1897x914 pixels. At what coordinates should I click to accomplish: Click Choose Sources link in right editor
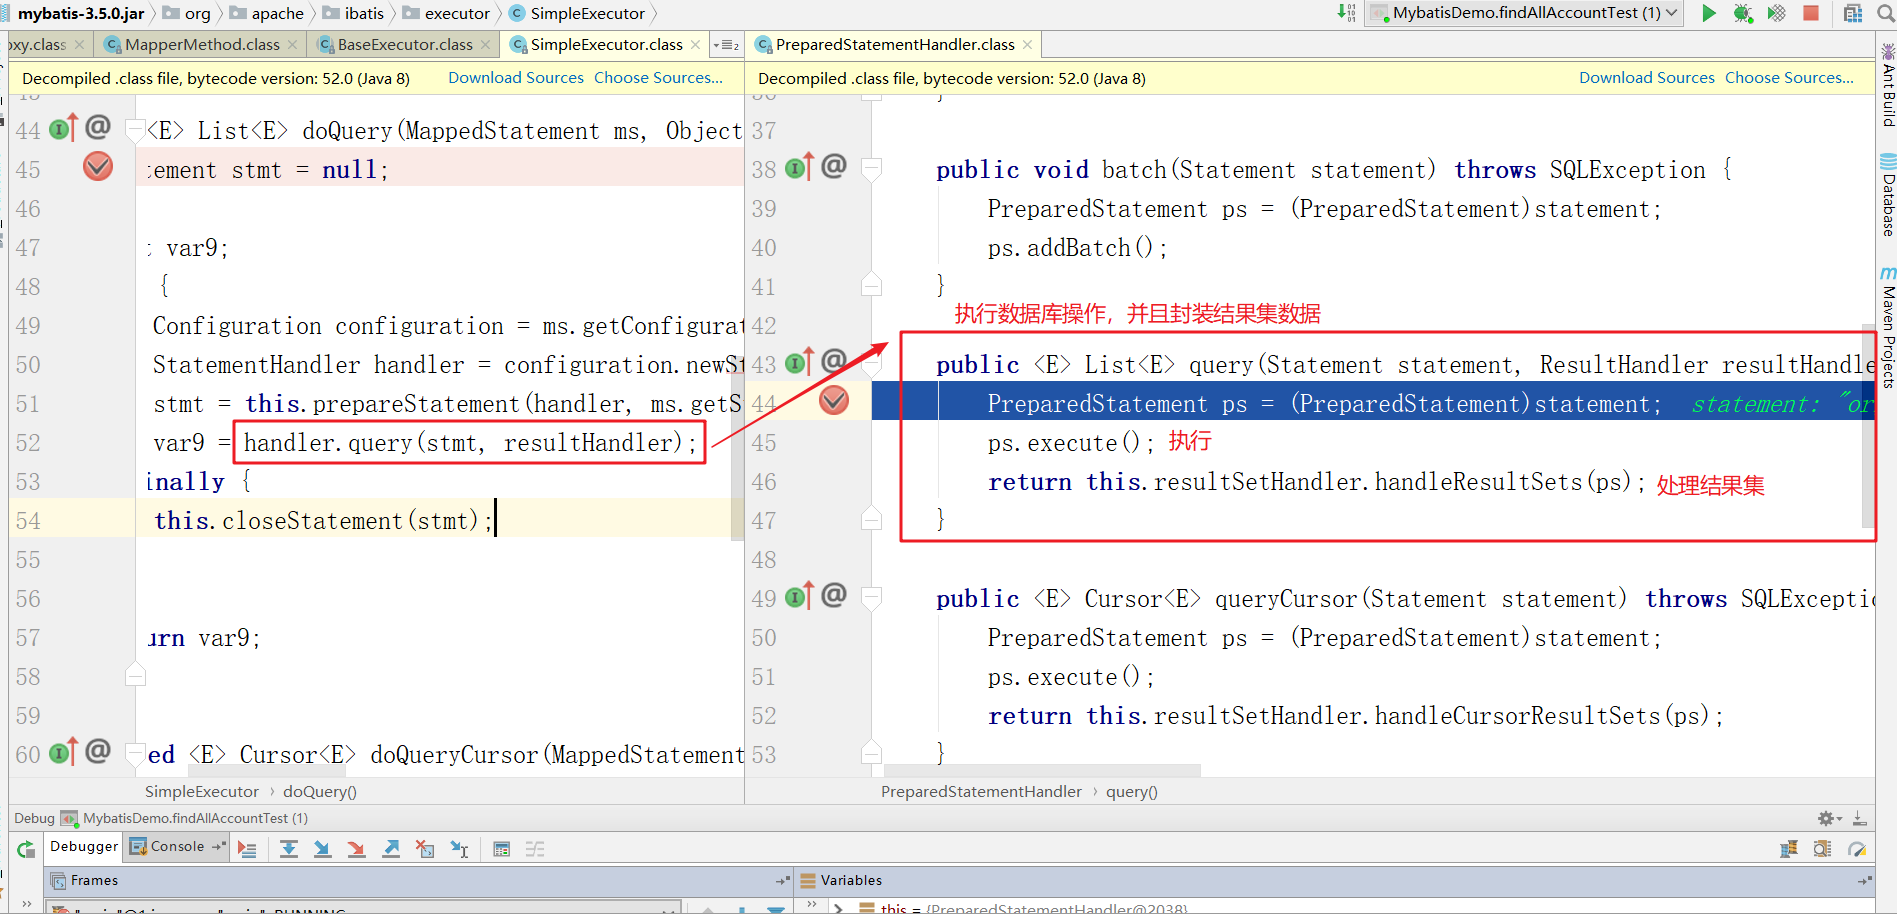[1789, 78]
